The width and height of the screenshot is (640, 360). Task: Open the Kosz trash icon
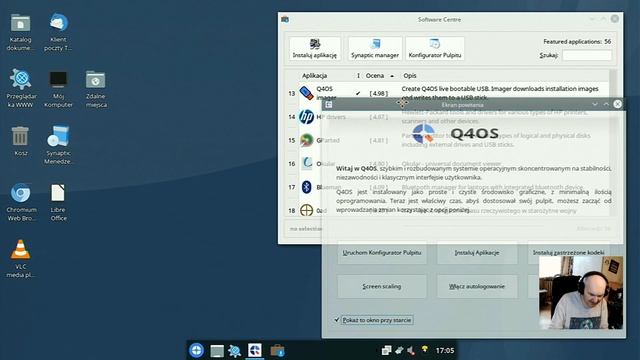20,141
